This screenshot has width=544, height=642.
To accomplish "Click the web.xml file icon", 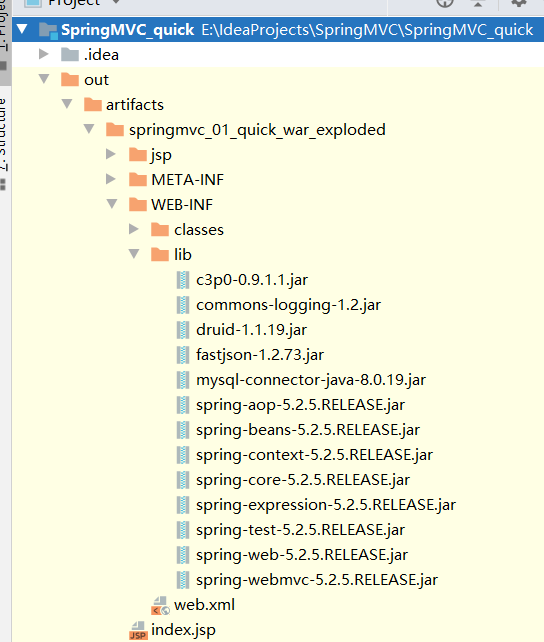I will point(160,606).
